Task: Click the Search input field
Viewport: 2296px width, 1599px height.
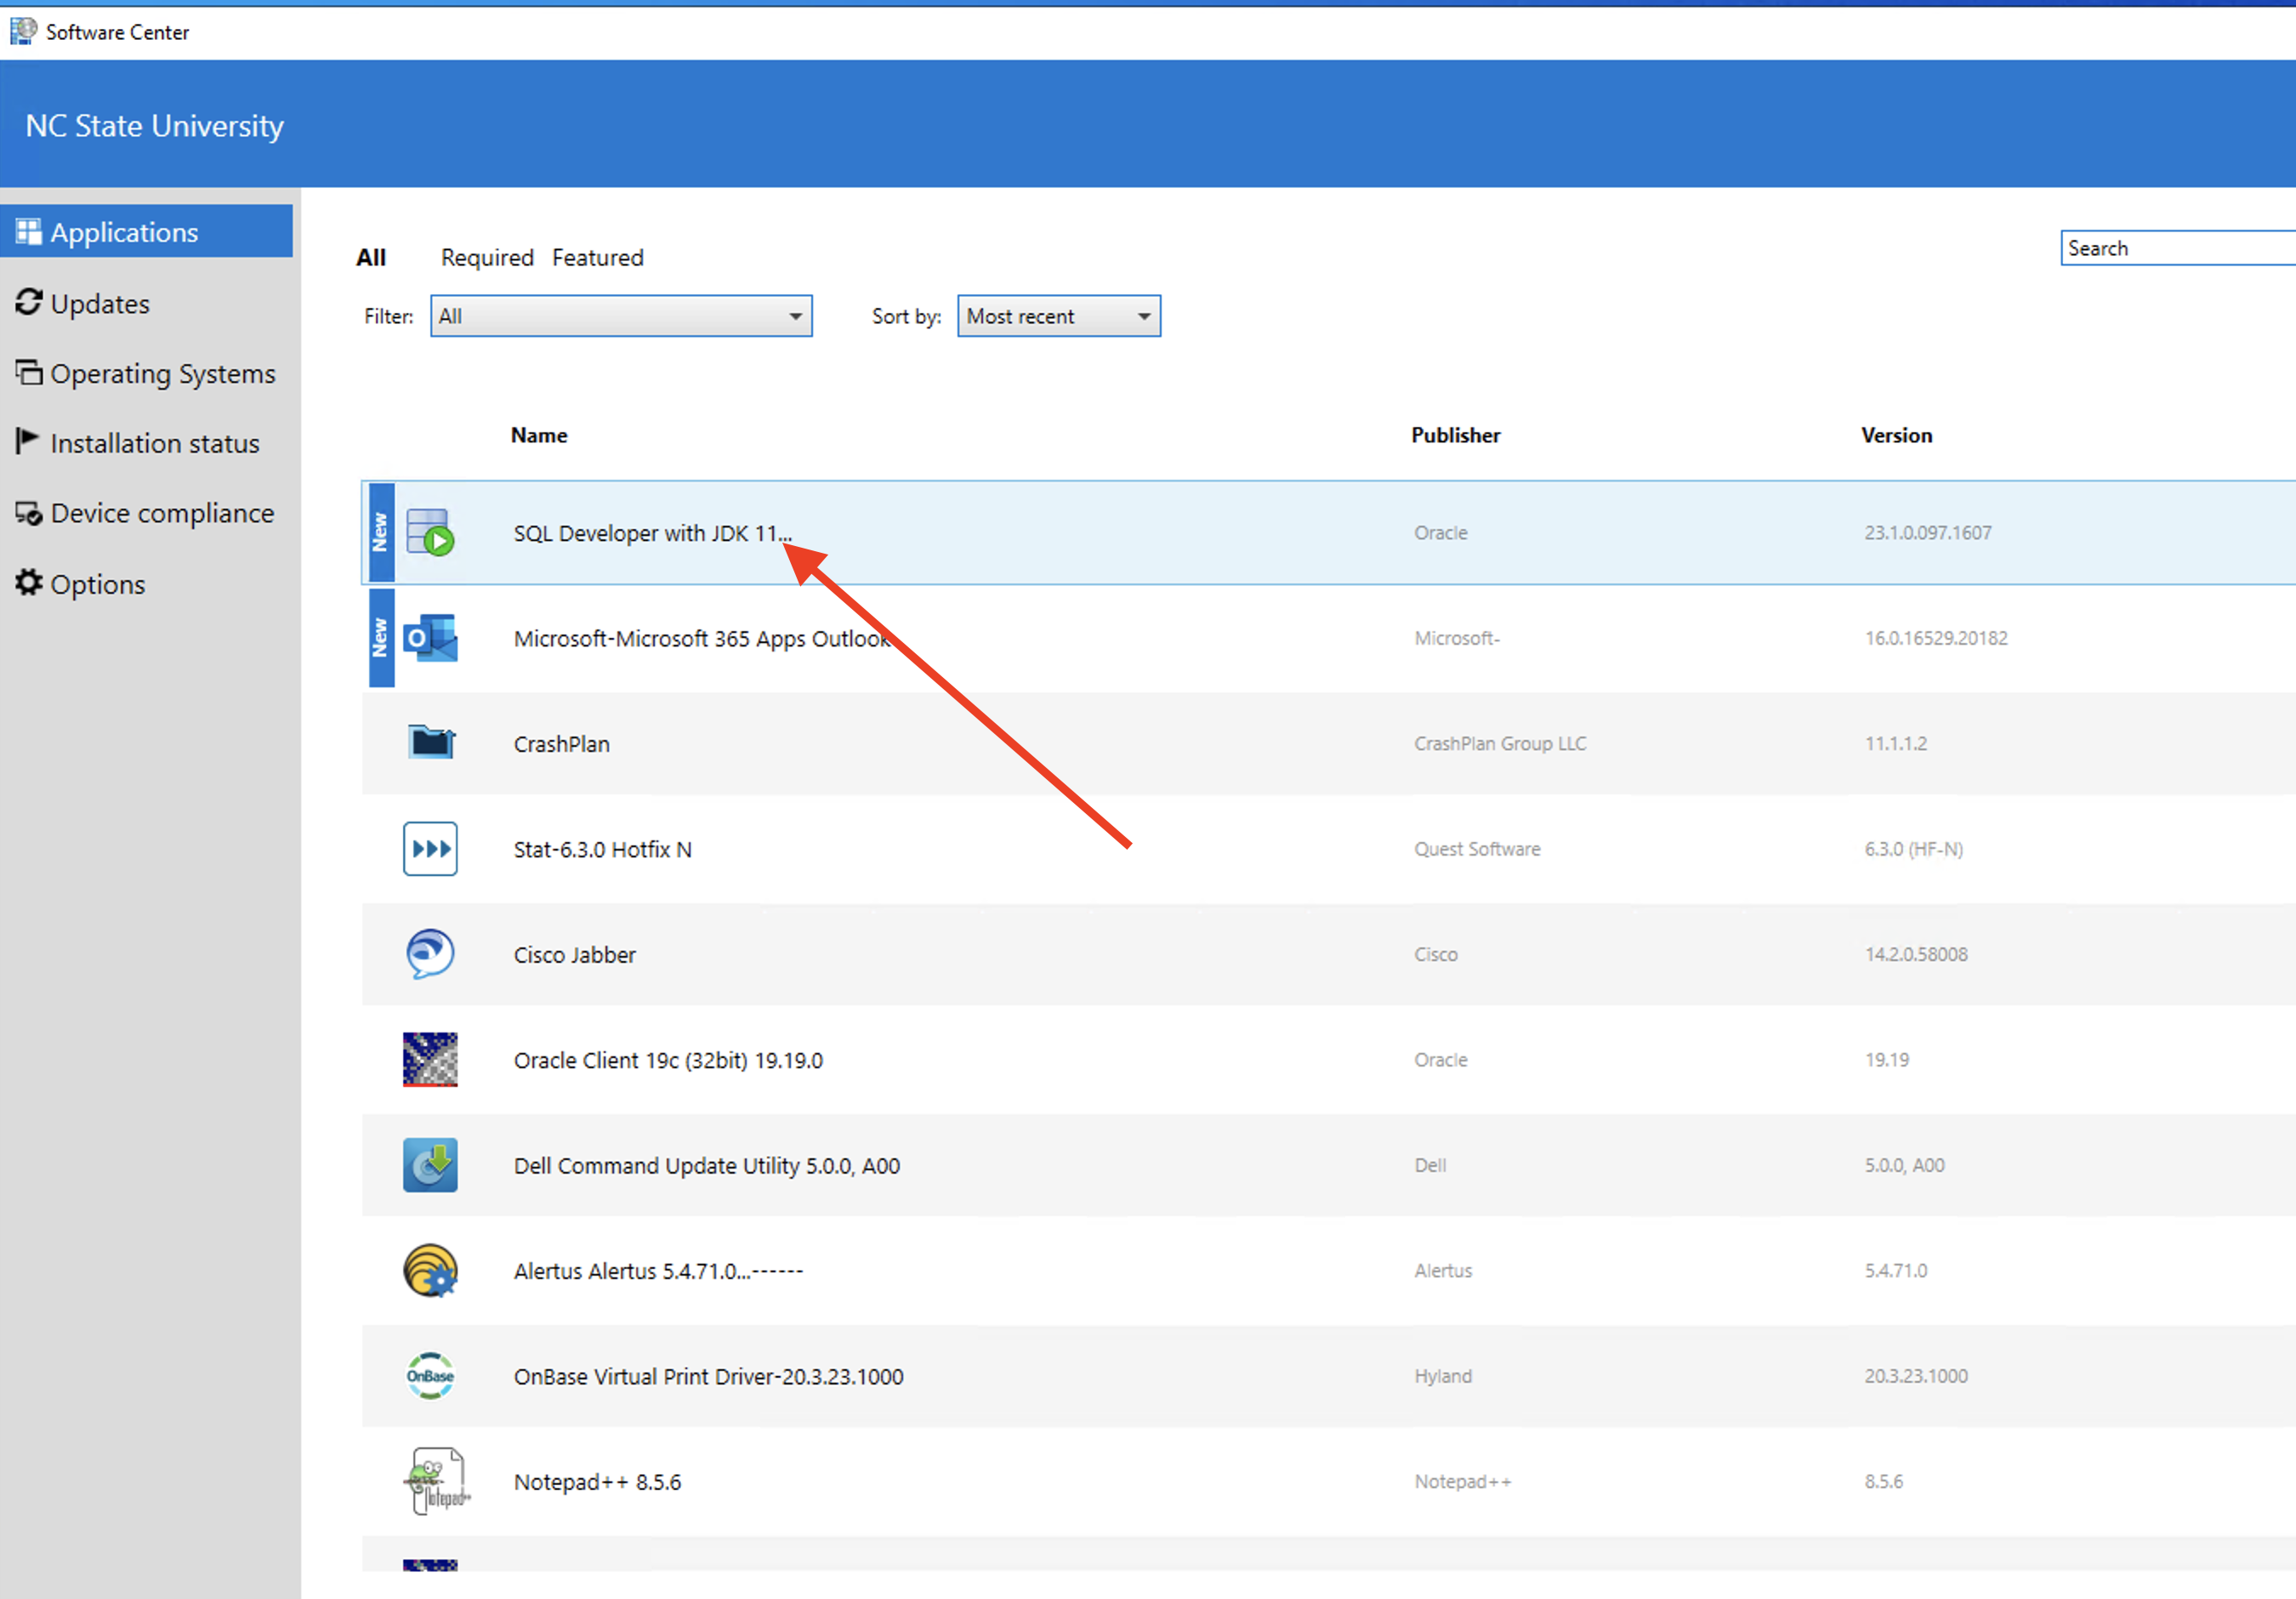Action: pyautogui.click(x=2175, y=248)
